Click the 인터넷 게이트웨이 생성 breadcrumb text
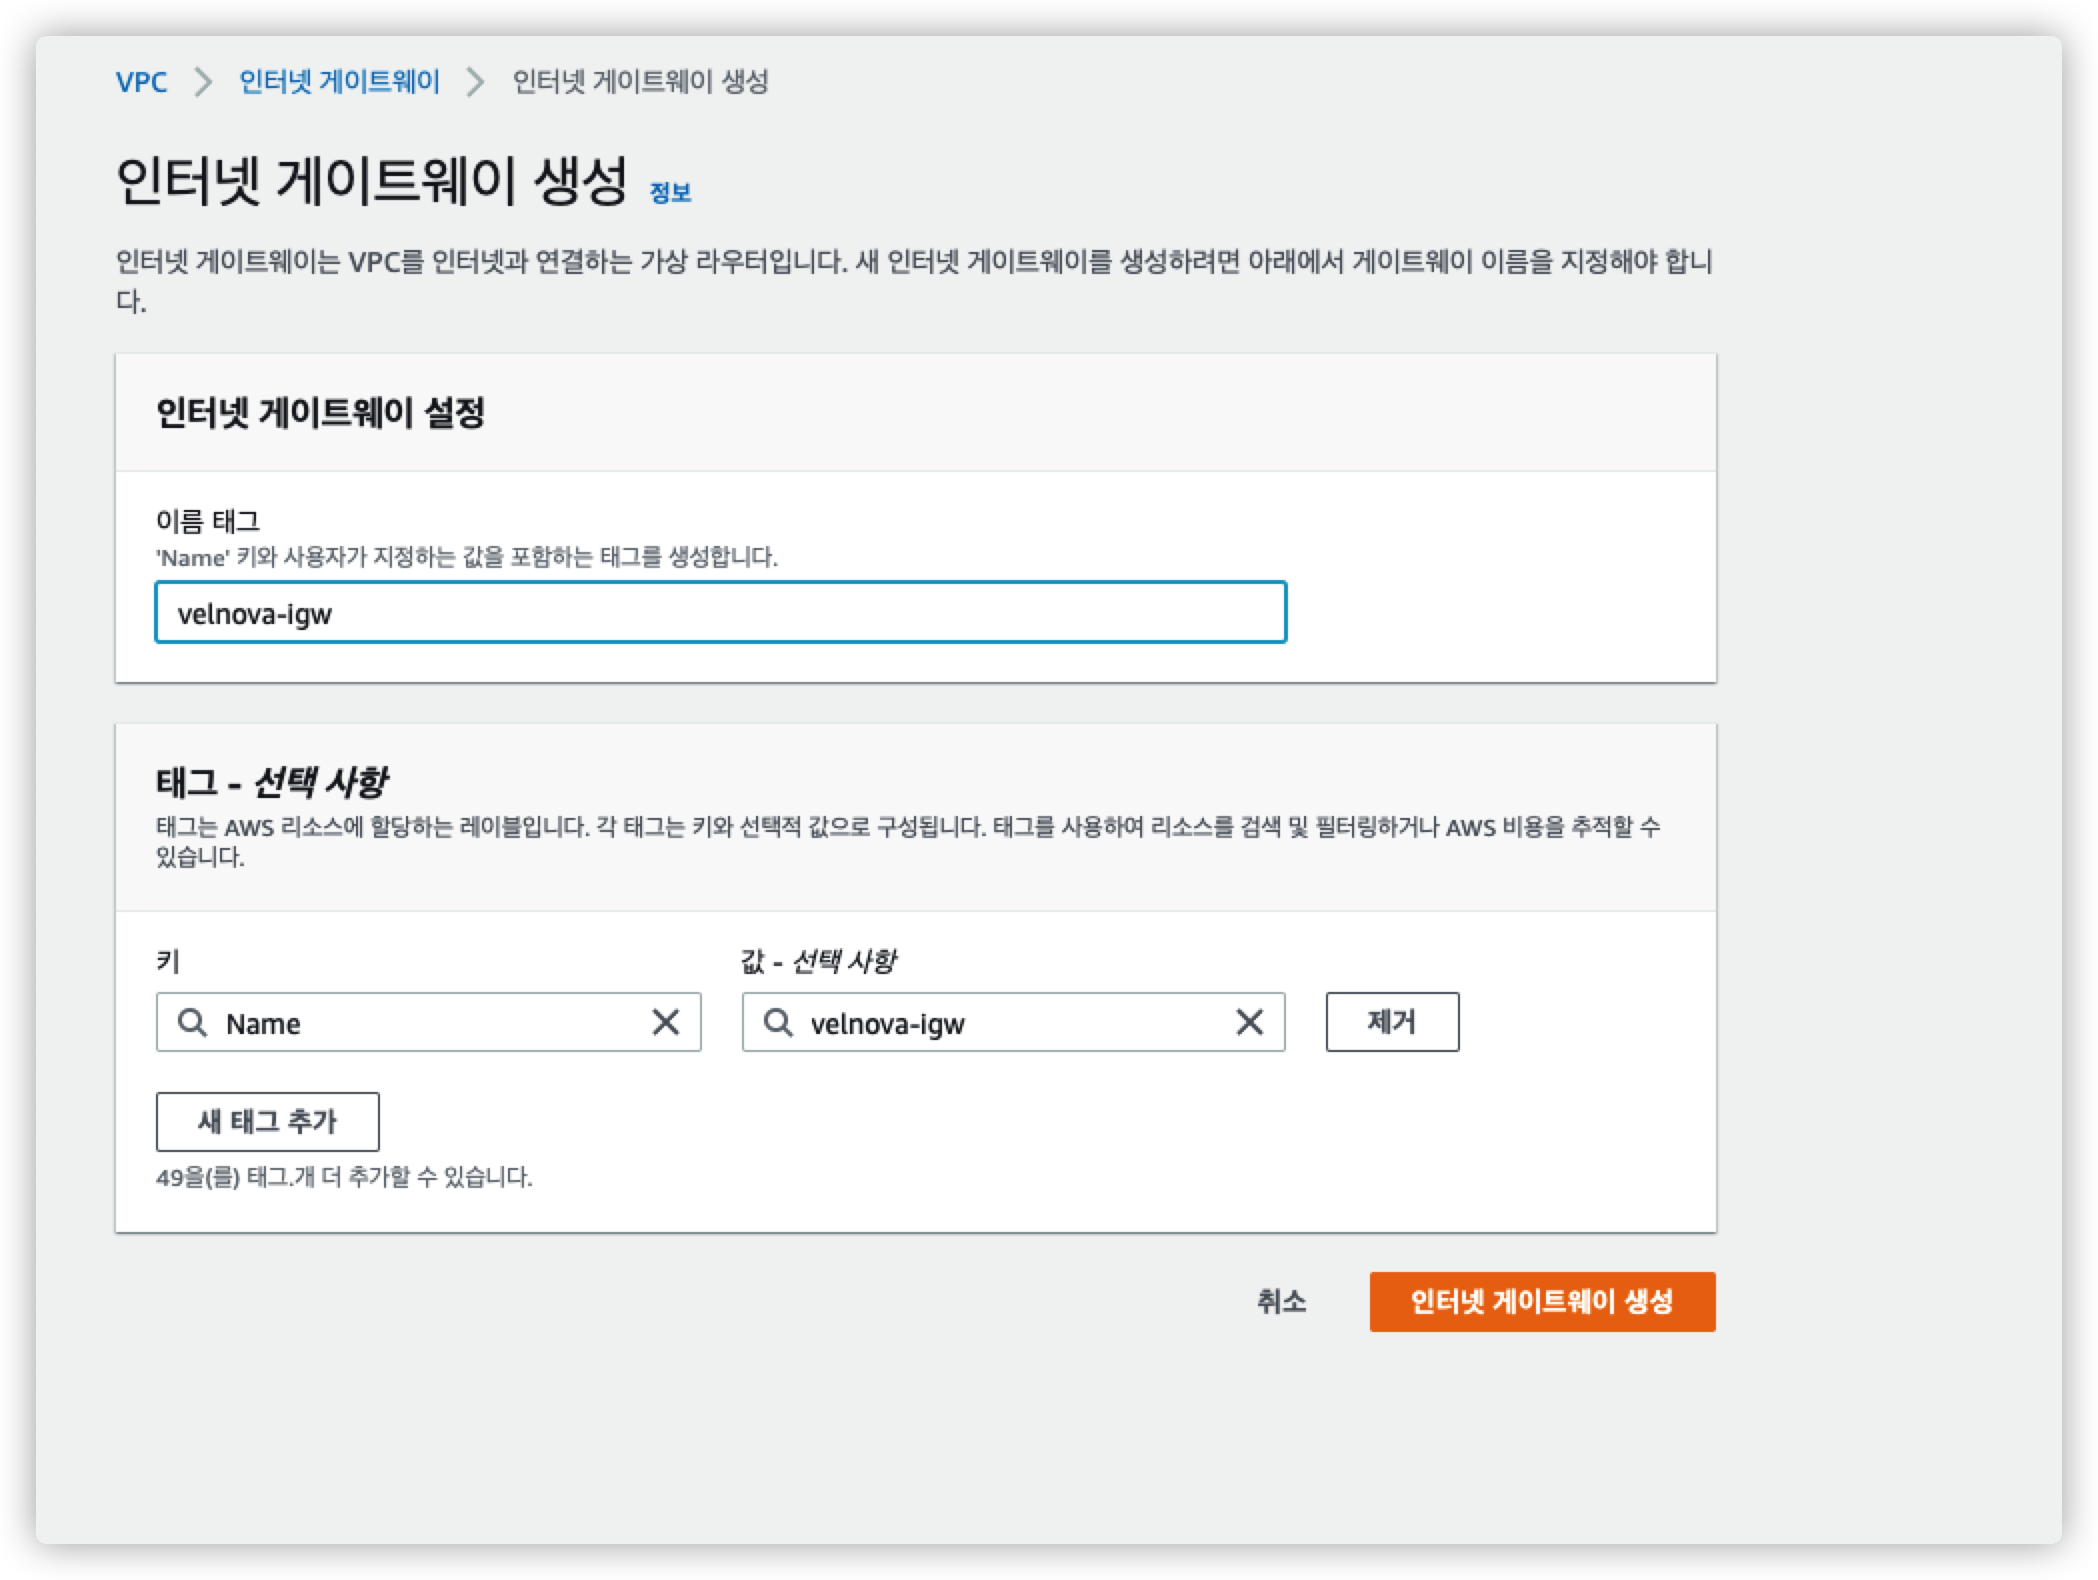Viewport: 2098px width, 1580px height. pyautogui.click(x=640, y=82)
